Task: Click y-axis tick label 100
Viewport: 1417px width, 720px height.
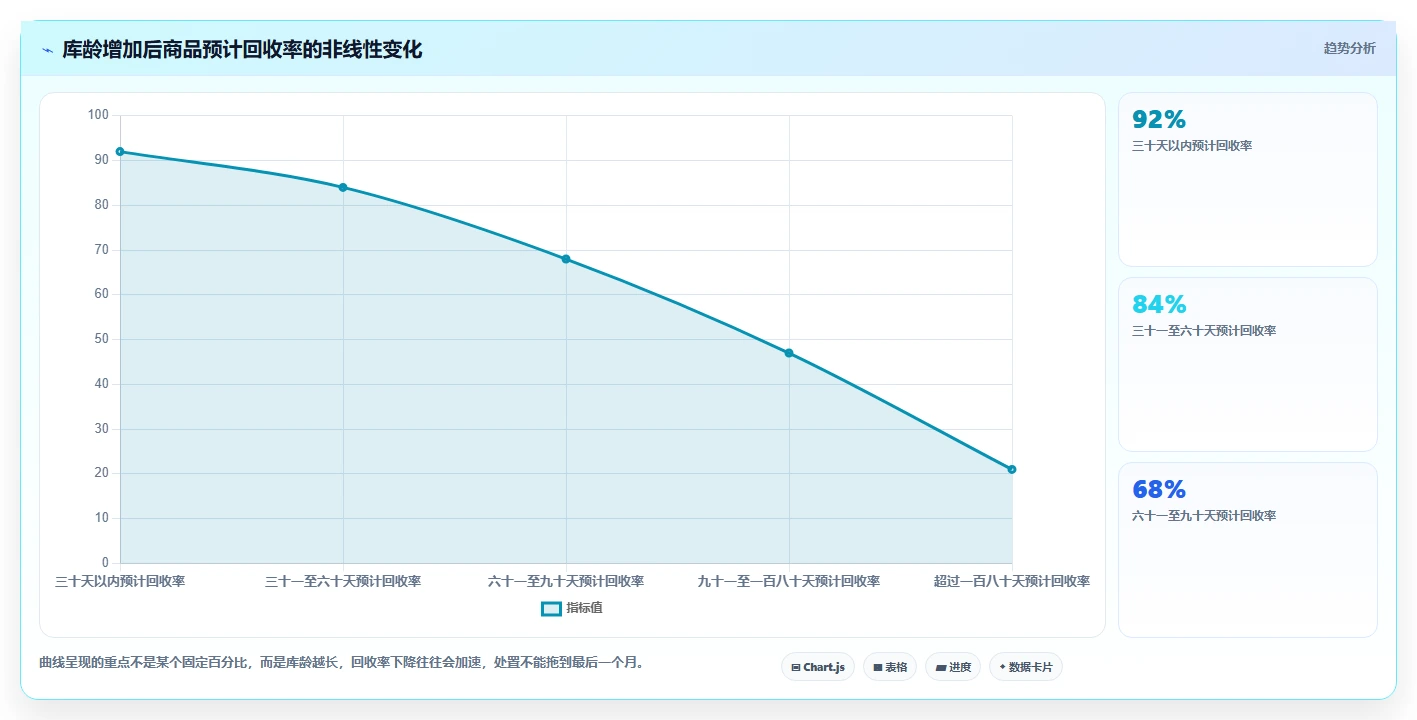Action: [98, 115]
